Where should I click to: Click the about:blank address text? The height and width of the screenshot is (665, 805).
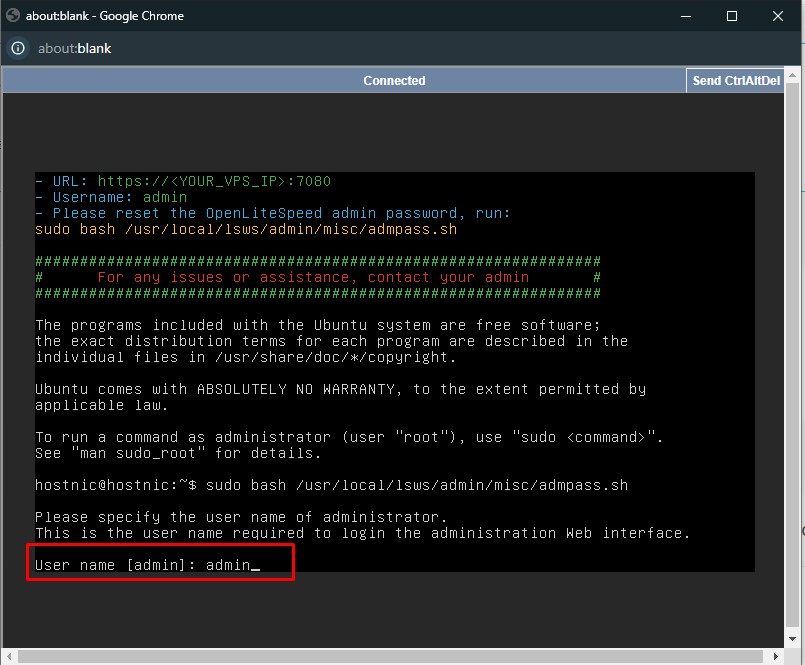(x=74, y=48)
